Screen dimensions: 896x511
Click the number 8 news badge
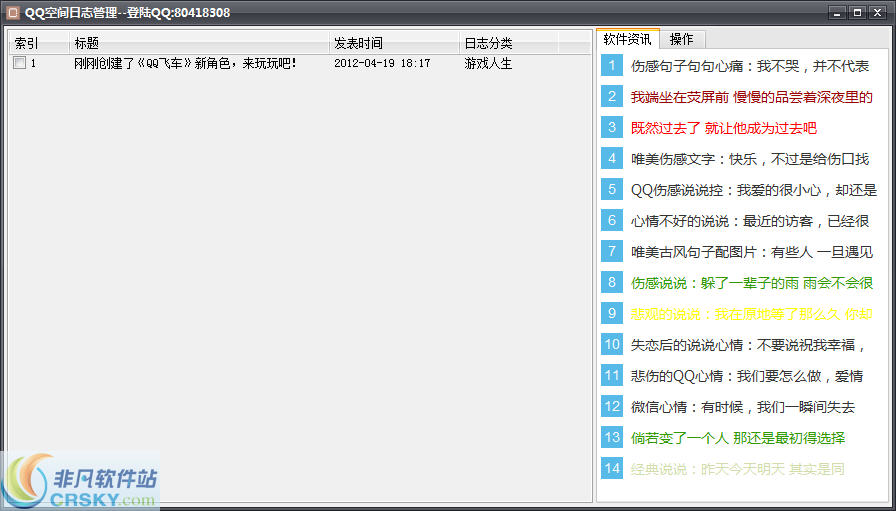pyautogui.click(x=612, y=282)
